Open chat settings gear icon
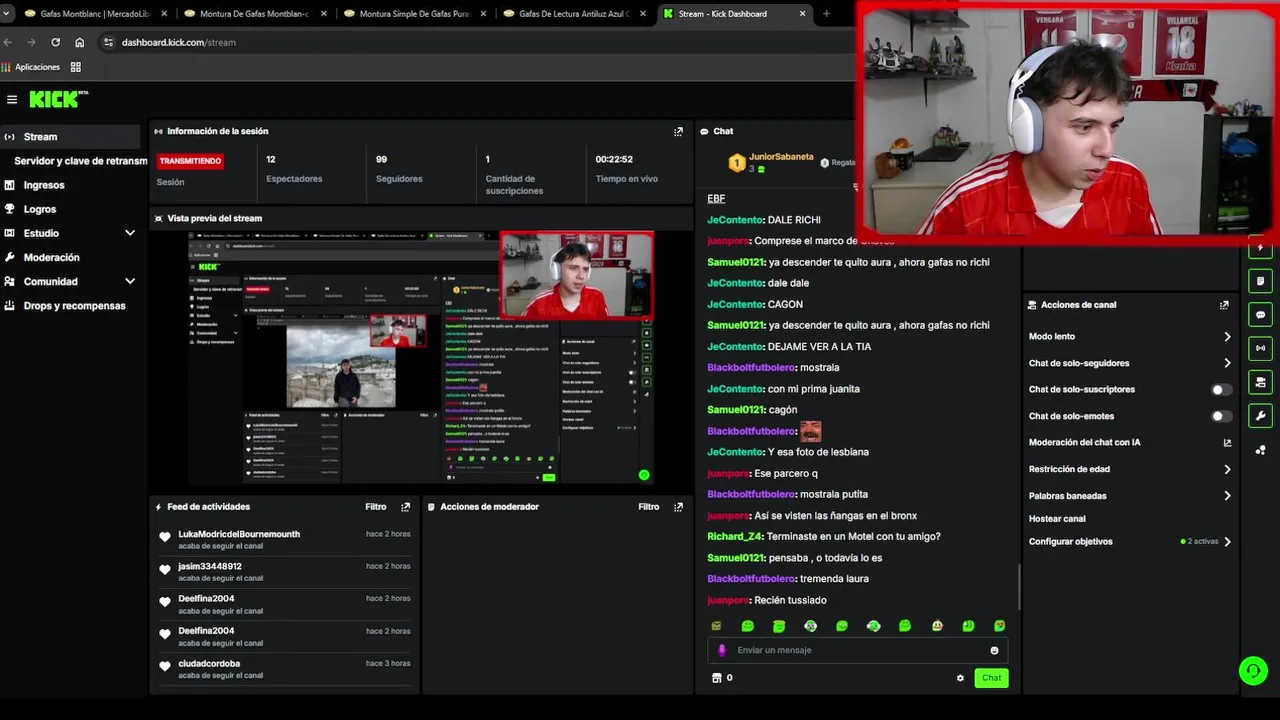The height and width of the screenshot is (720, 1280). tap(960, 678)
